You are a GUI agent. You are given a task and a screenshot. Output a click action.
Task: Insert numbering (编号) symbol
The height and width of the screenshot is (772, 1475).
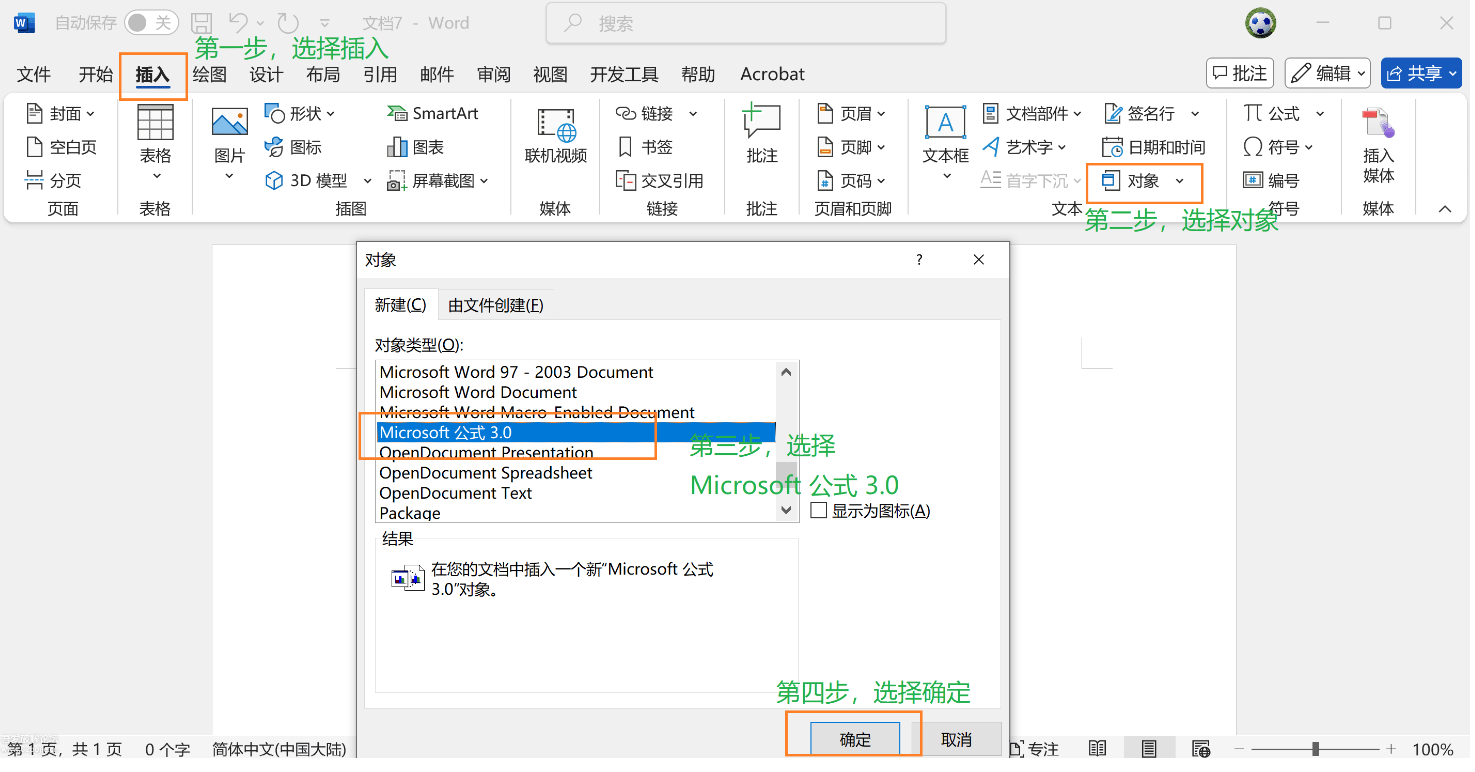pos(1271,181)
